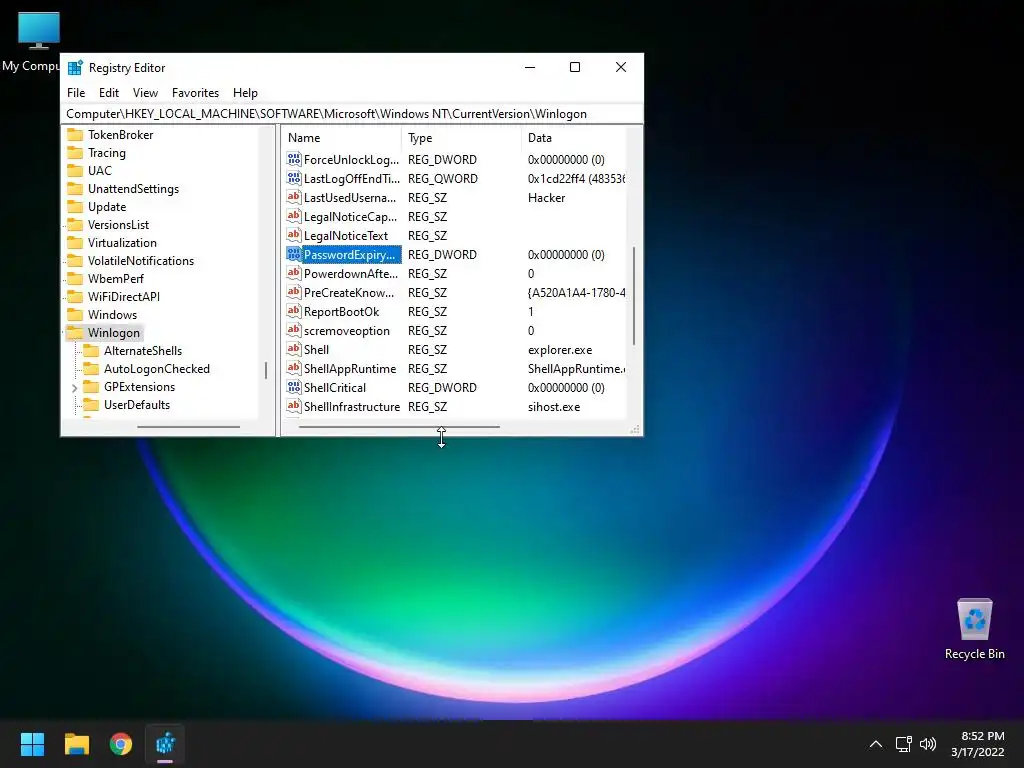Click the key tree vertical scrollbar

[266, 370]
